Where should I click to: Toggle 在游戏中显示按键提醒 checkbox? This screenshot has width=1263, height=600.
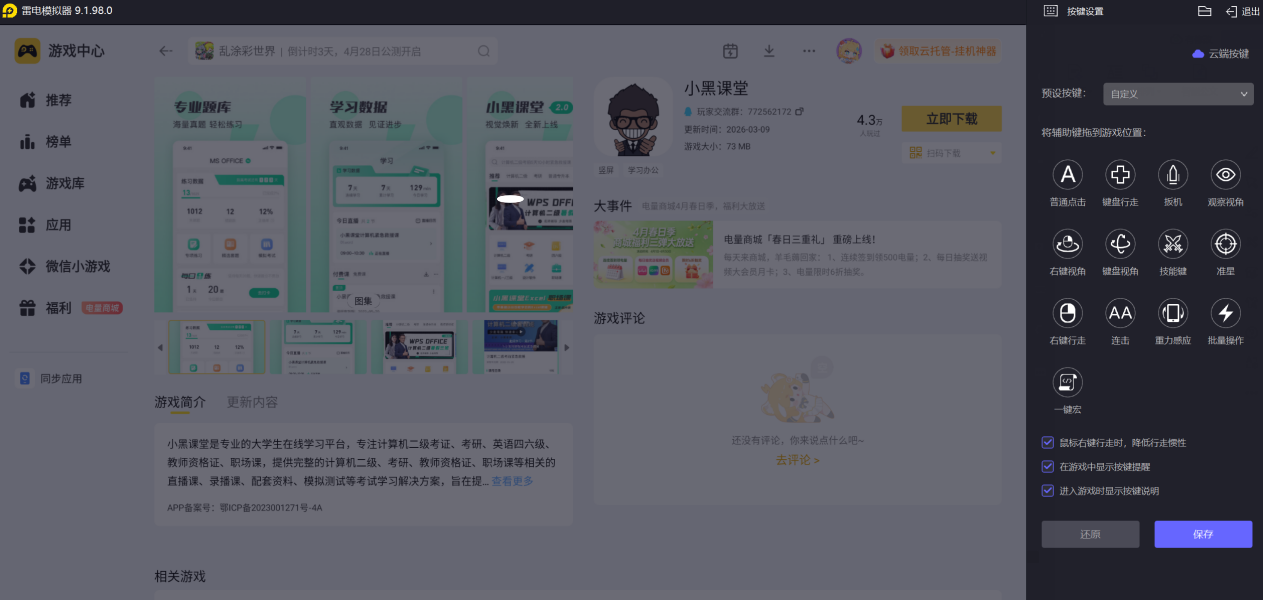pyautogui.click(x=1047, y=466)
